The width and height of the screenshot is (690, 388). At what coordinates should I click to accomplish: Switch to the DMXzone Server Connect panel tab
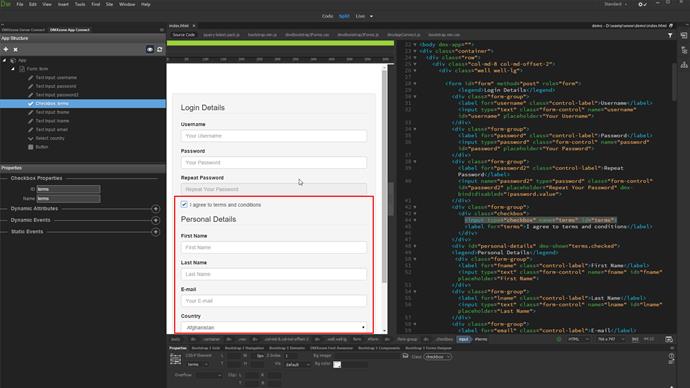[23, 30]
